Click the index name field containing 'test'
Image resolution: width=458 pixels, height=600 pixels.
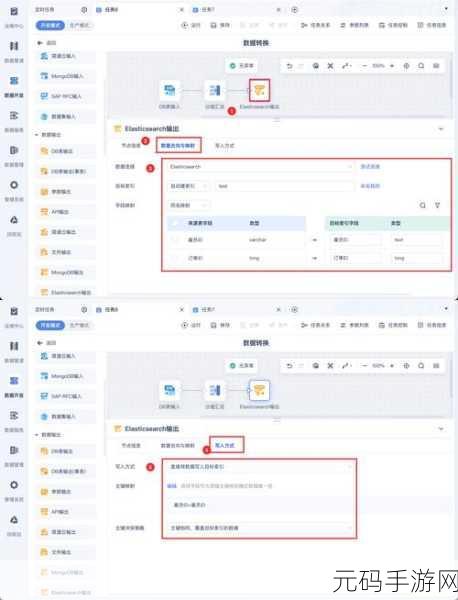point(284,186)
